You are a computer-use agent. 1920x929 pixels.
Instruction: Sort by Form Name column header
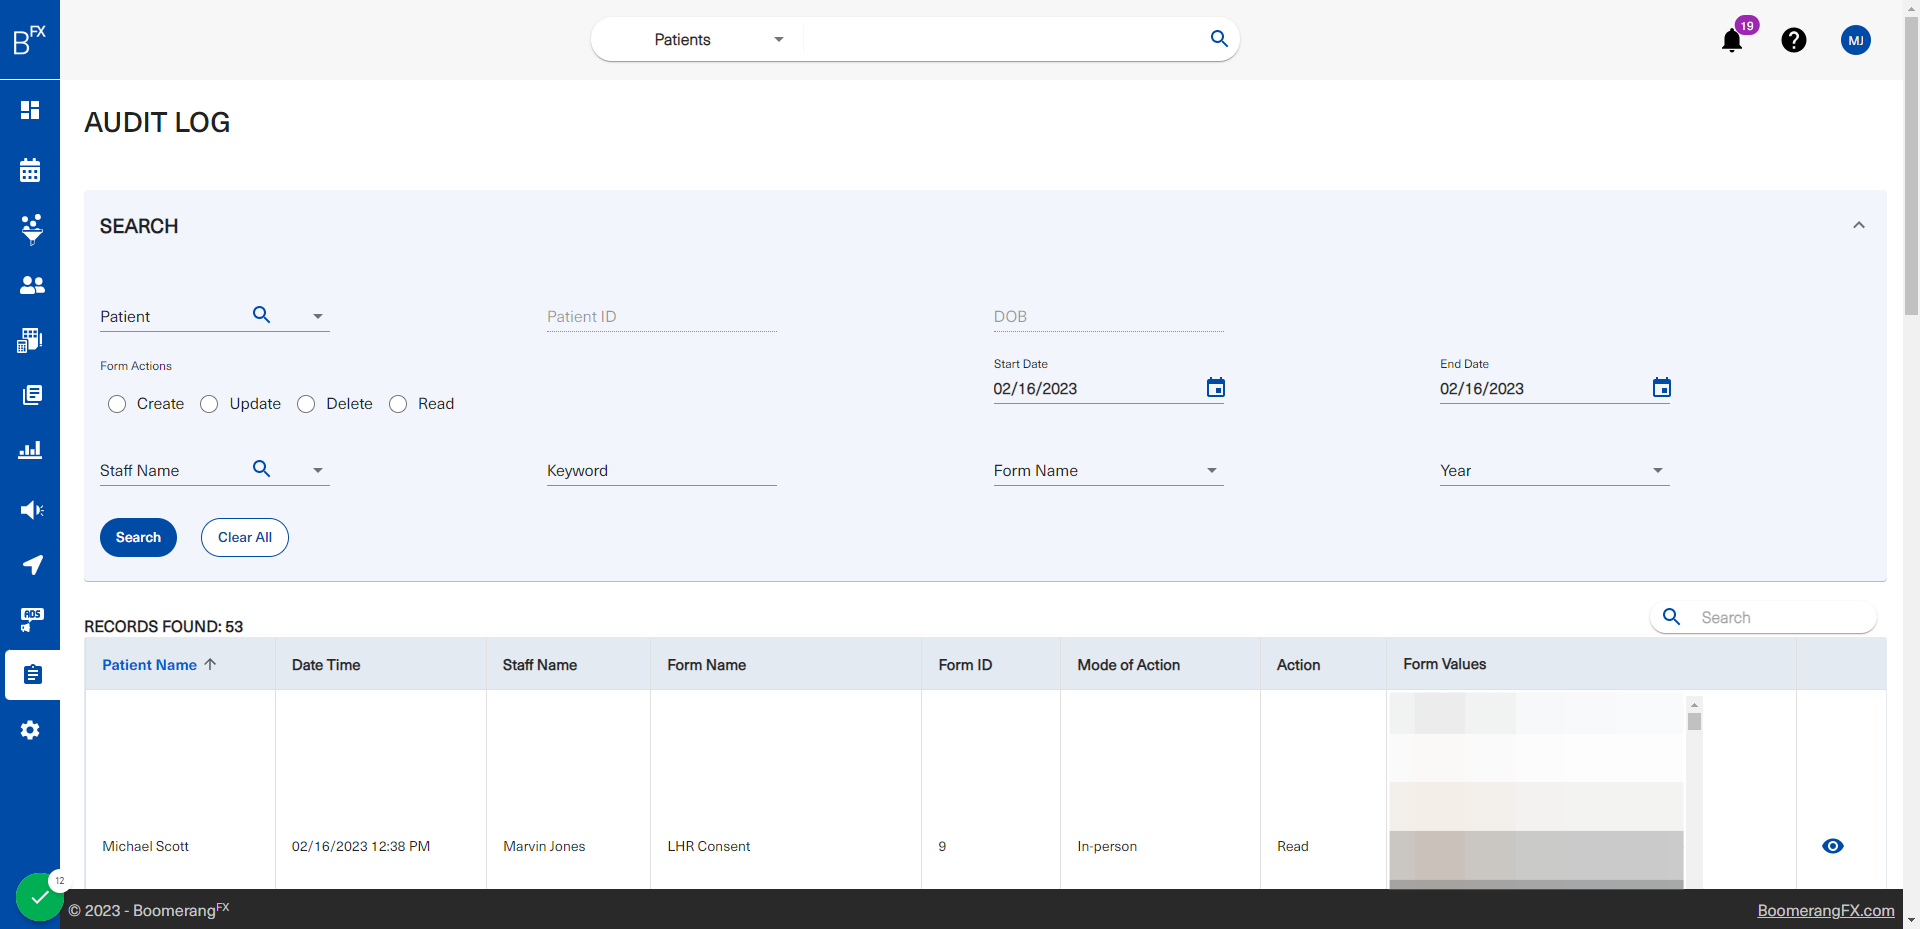pos(707,665)
